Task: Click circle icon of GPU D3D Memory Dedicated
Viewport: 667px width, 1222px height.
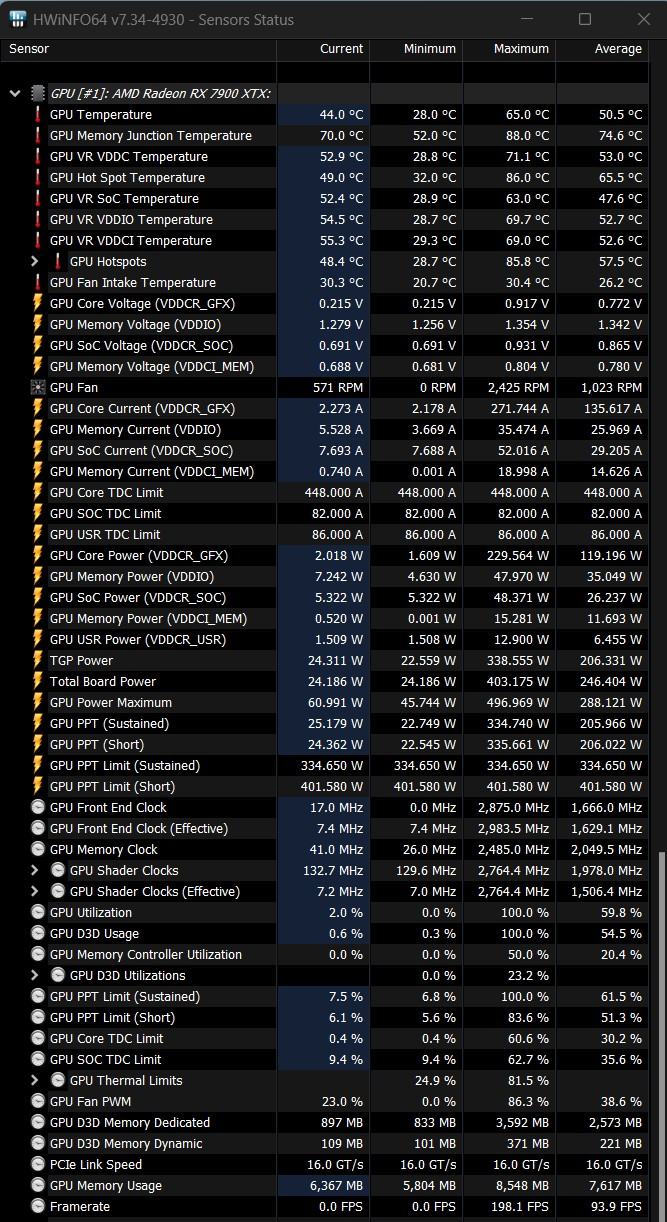Action: (x=38, y=1122)
